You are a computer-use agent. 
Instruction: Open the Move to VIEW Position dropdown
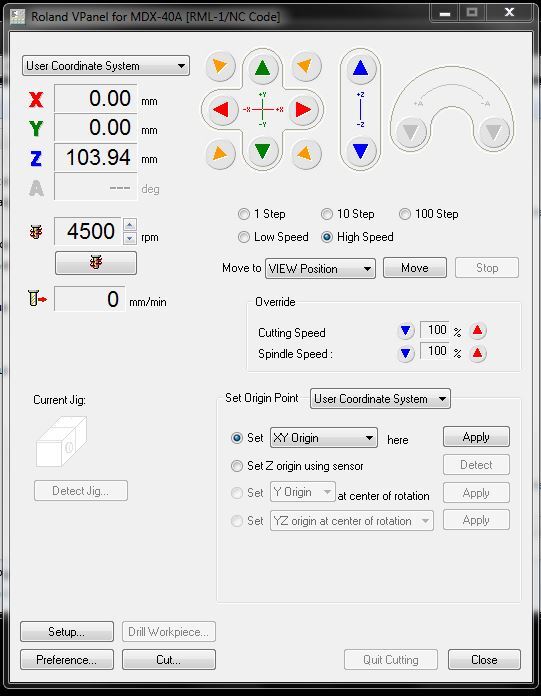pos(320,269)
